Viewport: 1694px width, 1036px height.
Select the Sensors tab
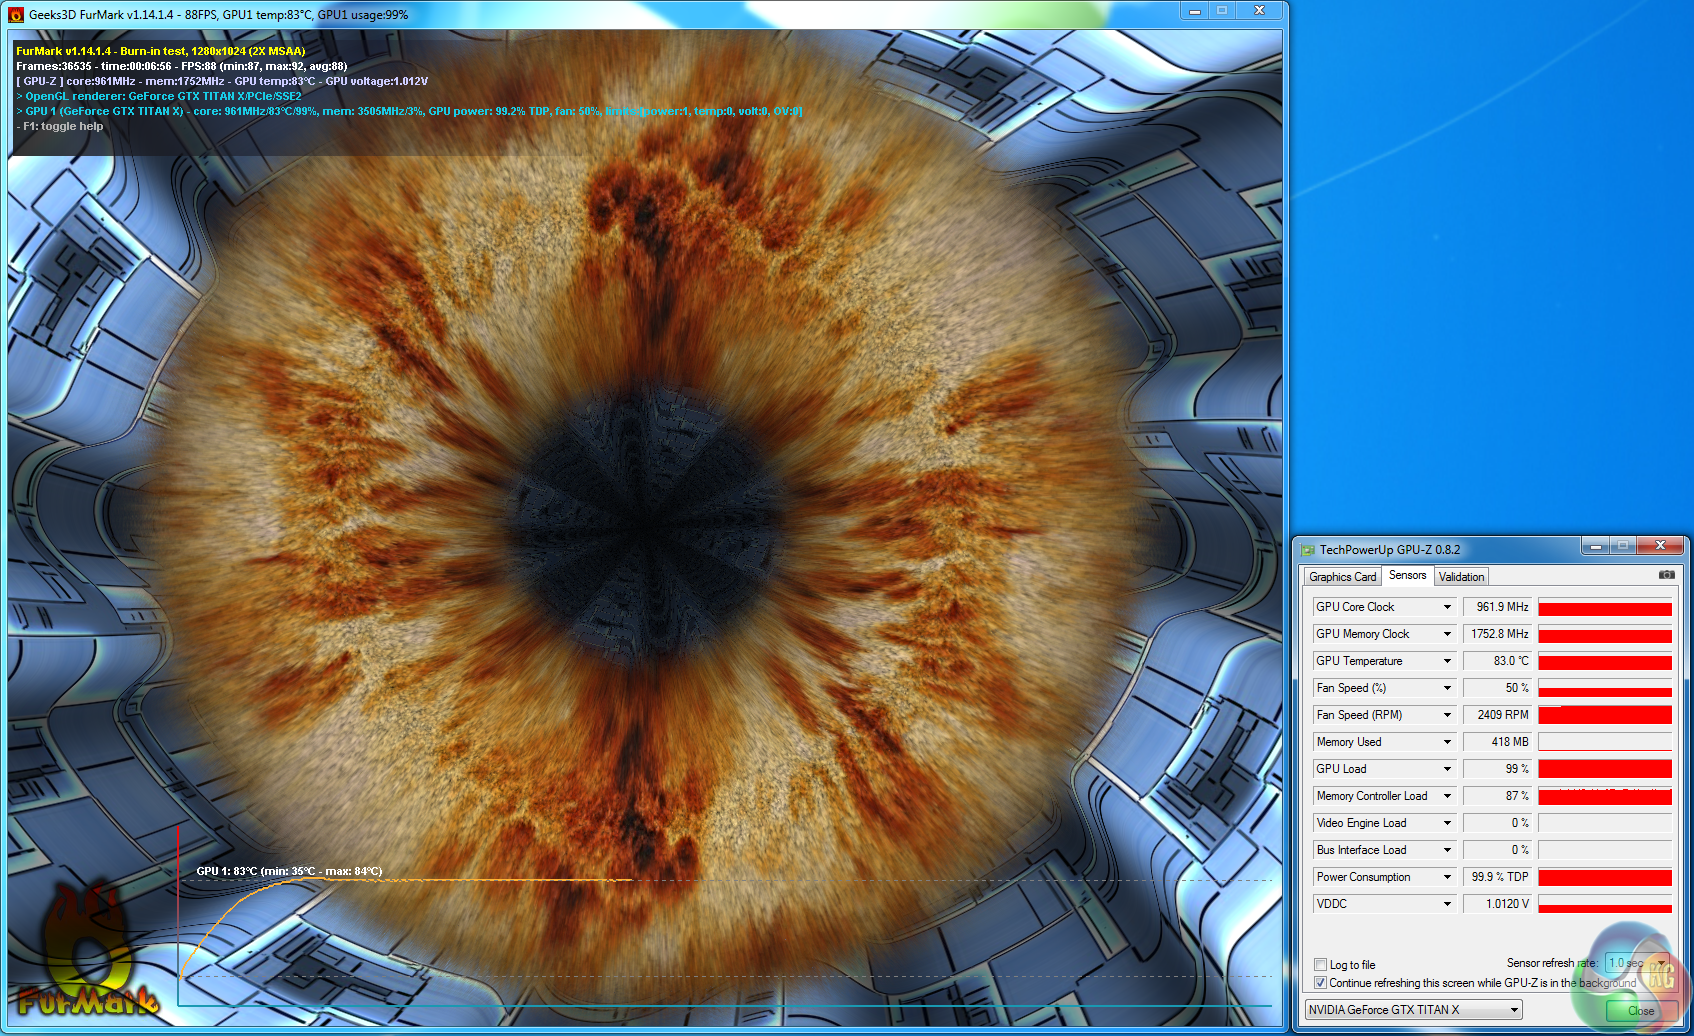click(1407, 575)
